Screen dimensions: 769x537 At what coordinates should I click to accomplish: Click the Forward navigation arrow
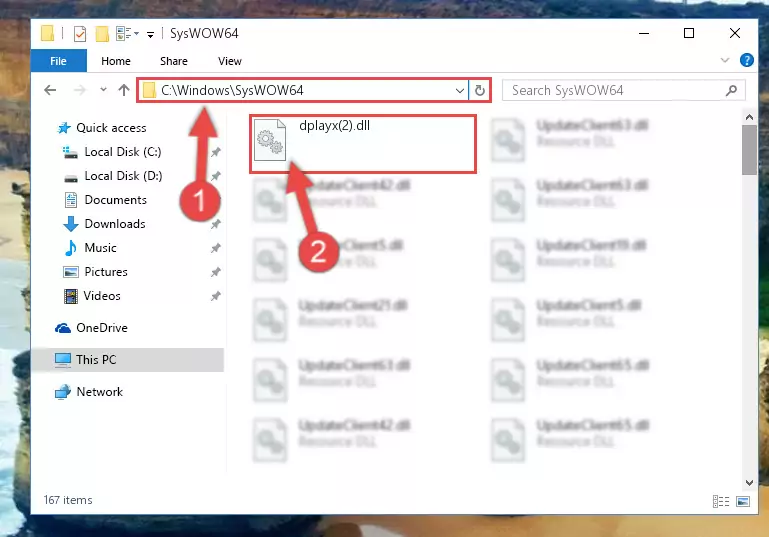(x=79, y=90)
